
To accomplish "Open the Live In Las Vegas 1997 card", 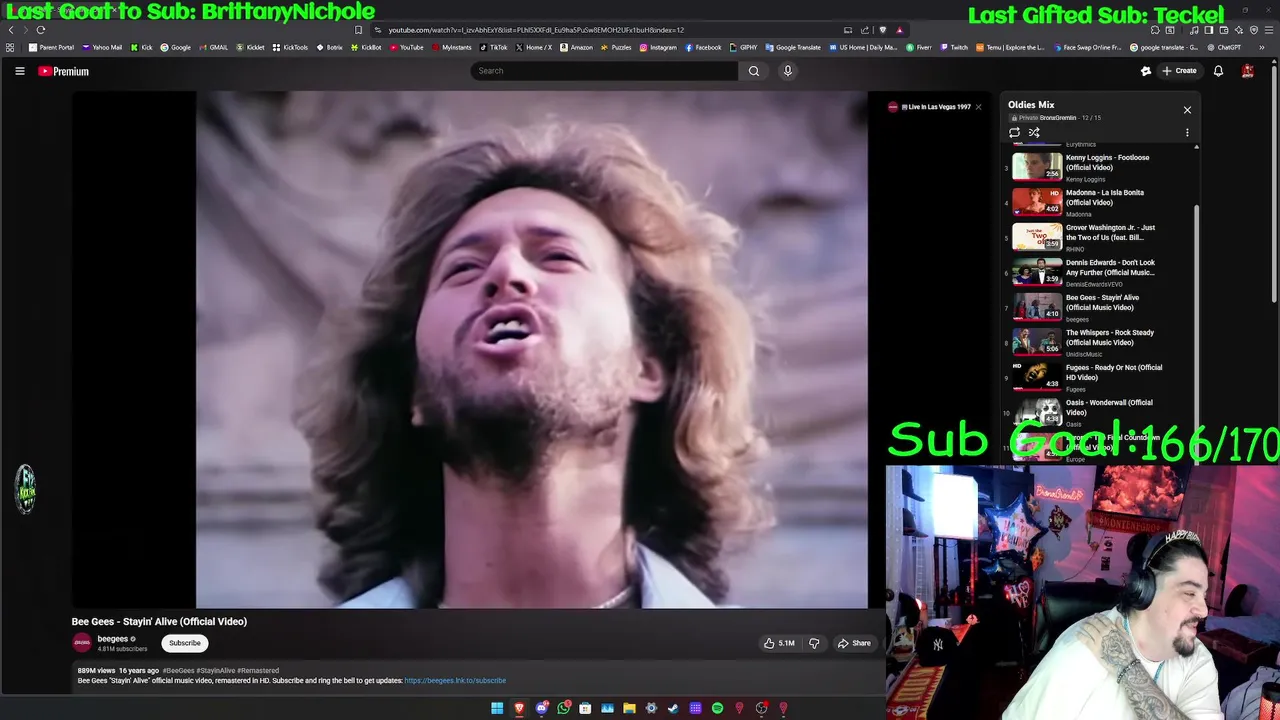I will pyautogui.click(x=930, y=107).
